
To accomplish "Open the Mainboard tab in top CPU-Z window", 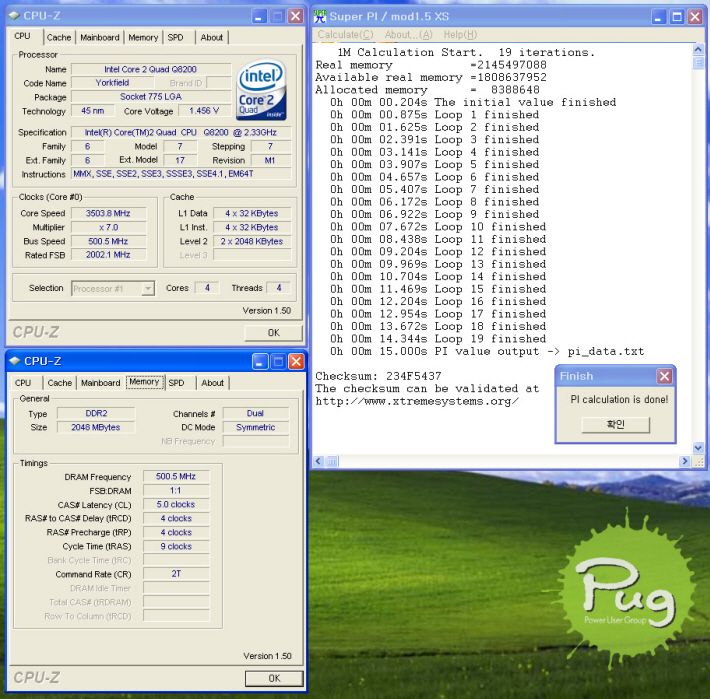I will tap(100, 38).
